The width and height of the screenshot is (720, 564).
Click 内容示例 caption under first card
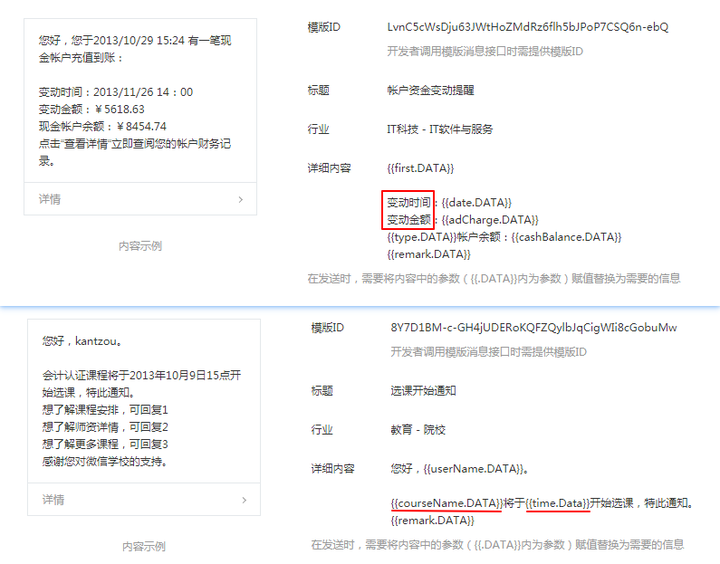[140, 246]
